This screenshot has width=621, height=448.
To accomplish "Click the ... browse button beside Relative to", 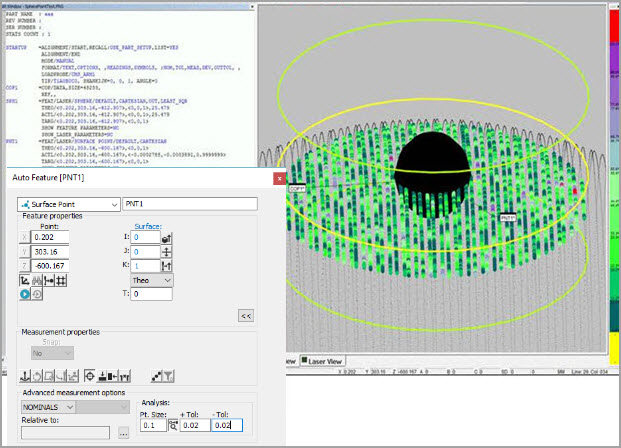I will 123,433.
